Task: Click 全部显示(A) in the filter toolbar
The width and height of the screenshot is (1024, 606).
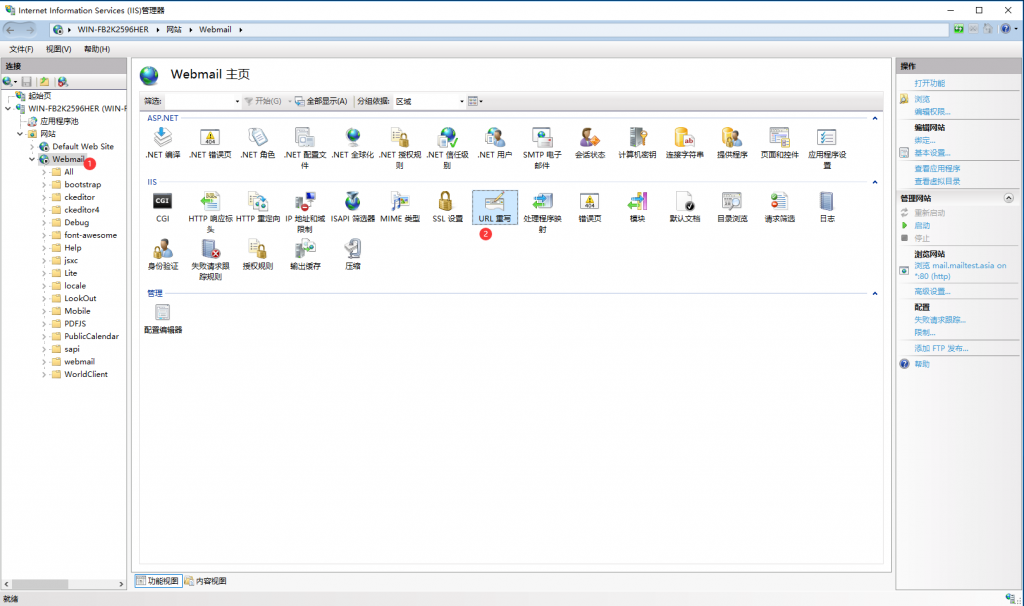Action: (x=321, y=101)
